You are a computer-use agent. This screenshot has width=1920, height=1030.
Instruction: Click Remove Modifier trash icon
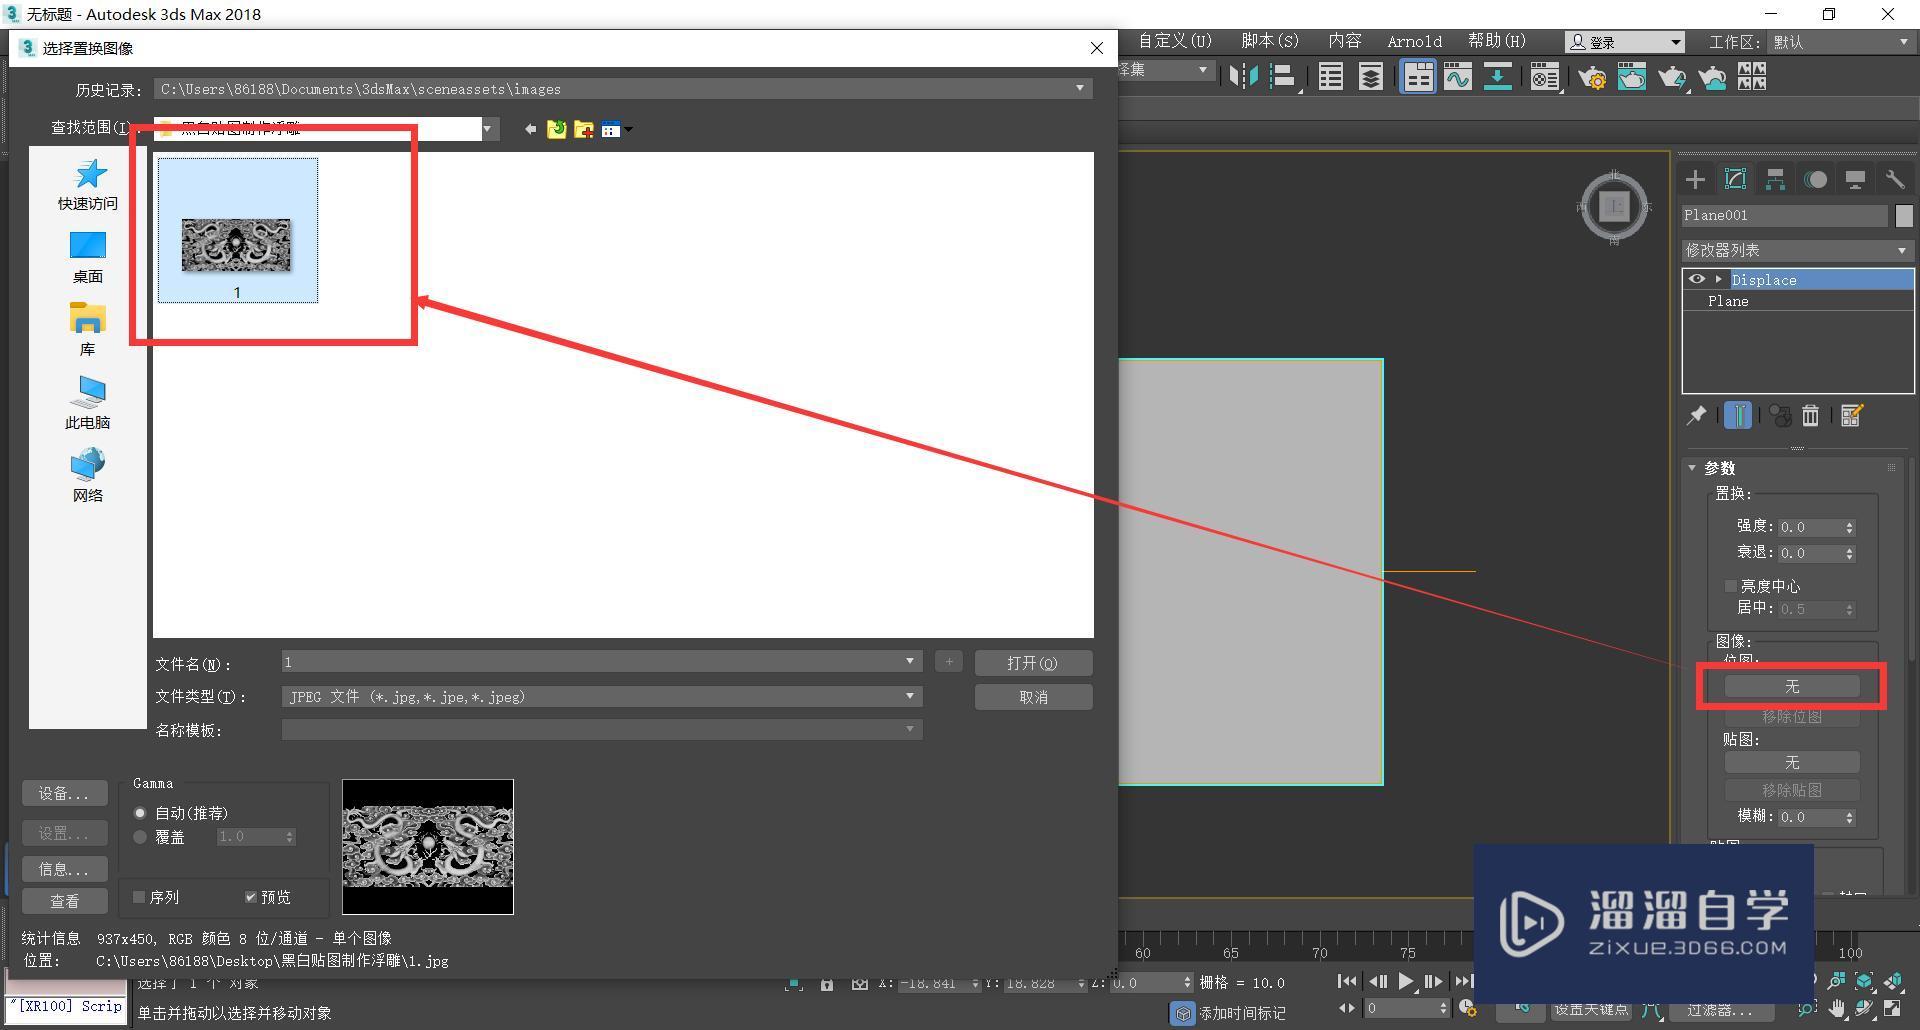coord(1810,415)
